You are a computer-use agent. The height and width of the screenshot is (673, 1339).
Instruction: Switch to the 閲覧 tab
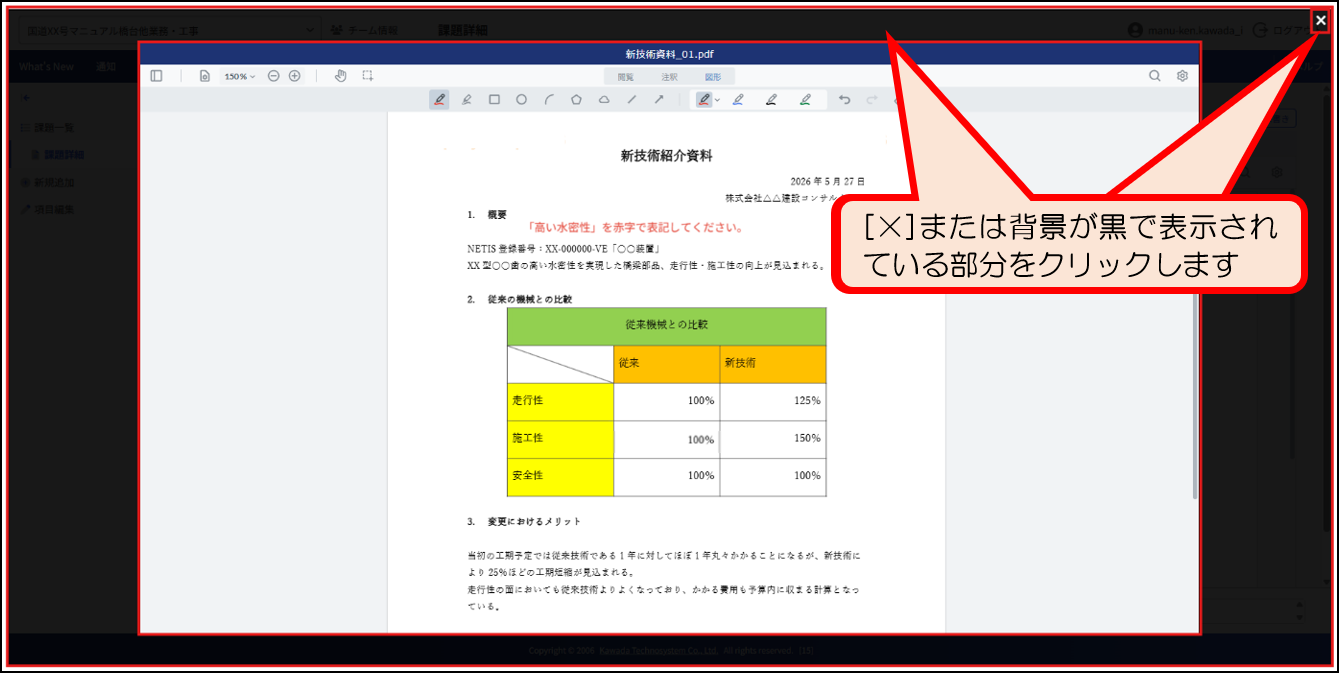625,76
